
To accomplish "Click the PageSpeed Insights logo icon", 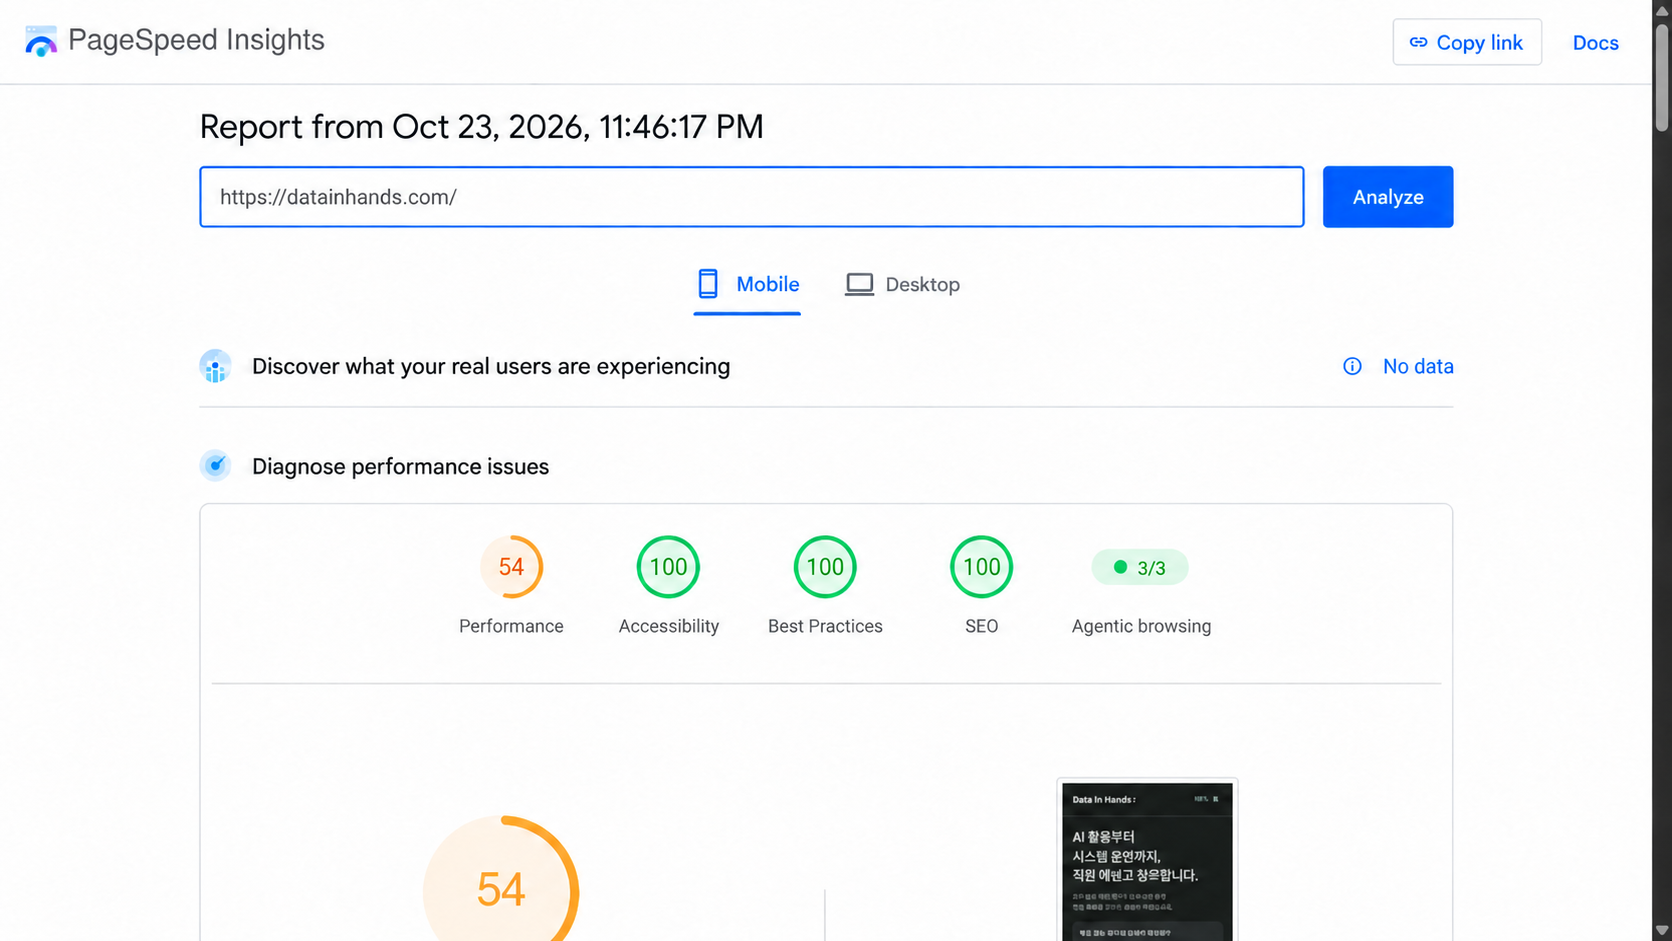I will [41, 41].
